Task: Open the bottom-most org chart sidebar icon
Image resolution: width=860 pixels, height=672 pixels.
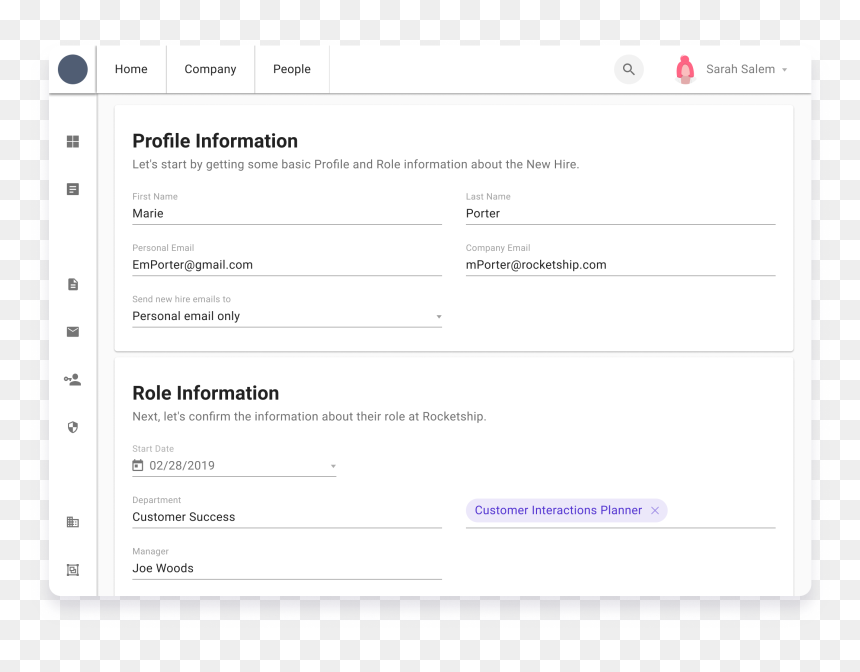Action: coord(72,569)
